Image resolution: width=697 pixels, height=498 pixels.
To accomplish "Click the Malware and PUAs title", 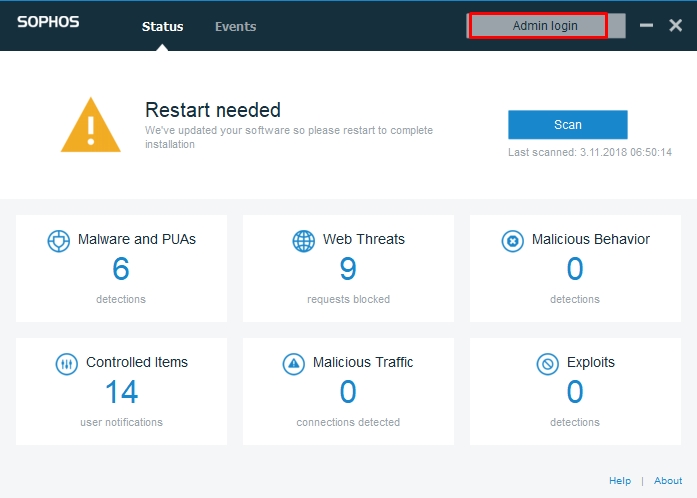I will coord(137,239).
